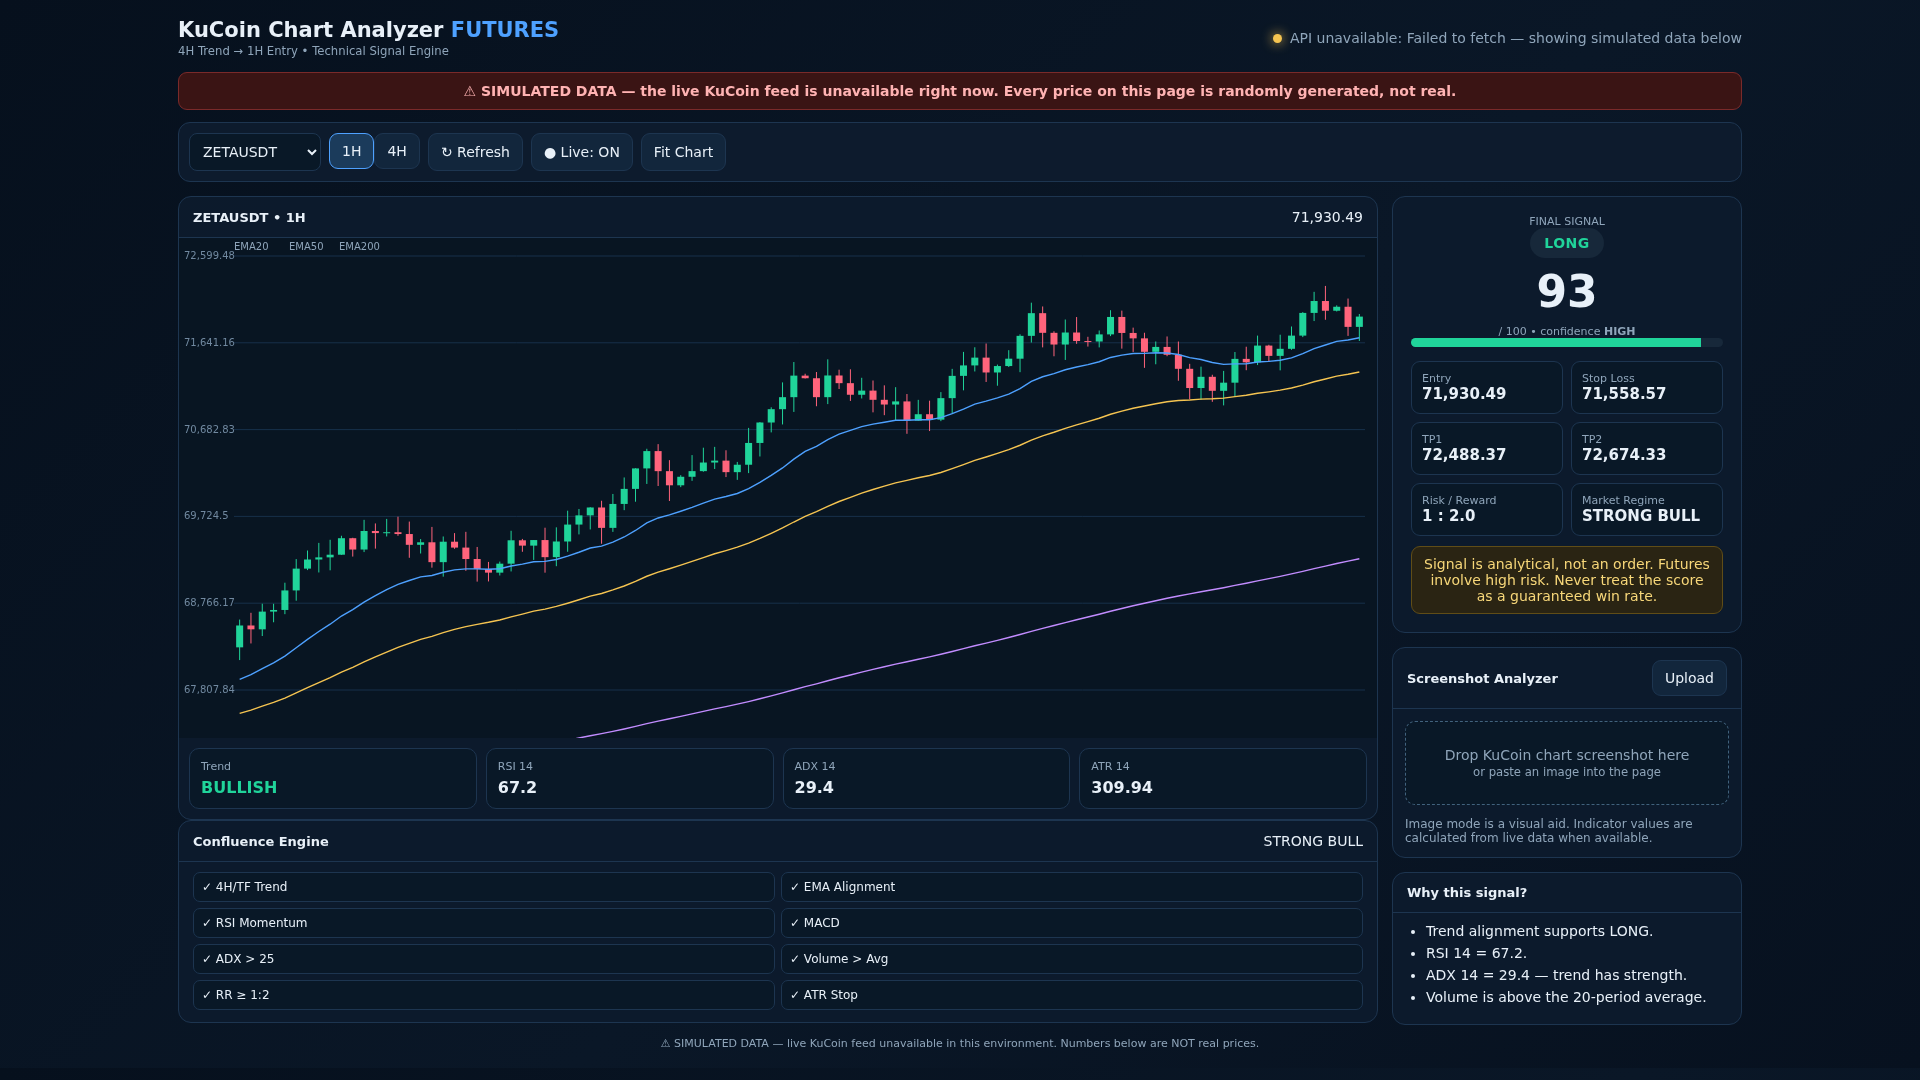Select the 1H timeframe tab
1920x1080 pixels.
click(351, 151)
